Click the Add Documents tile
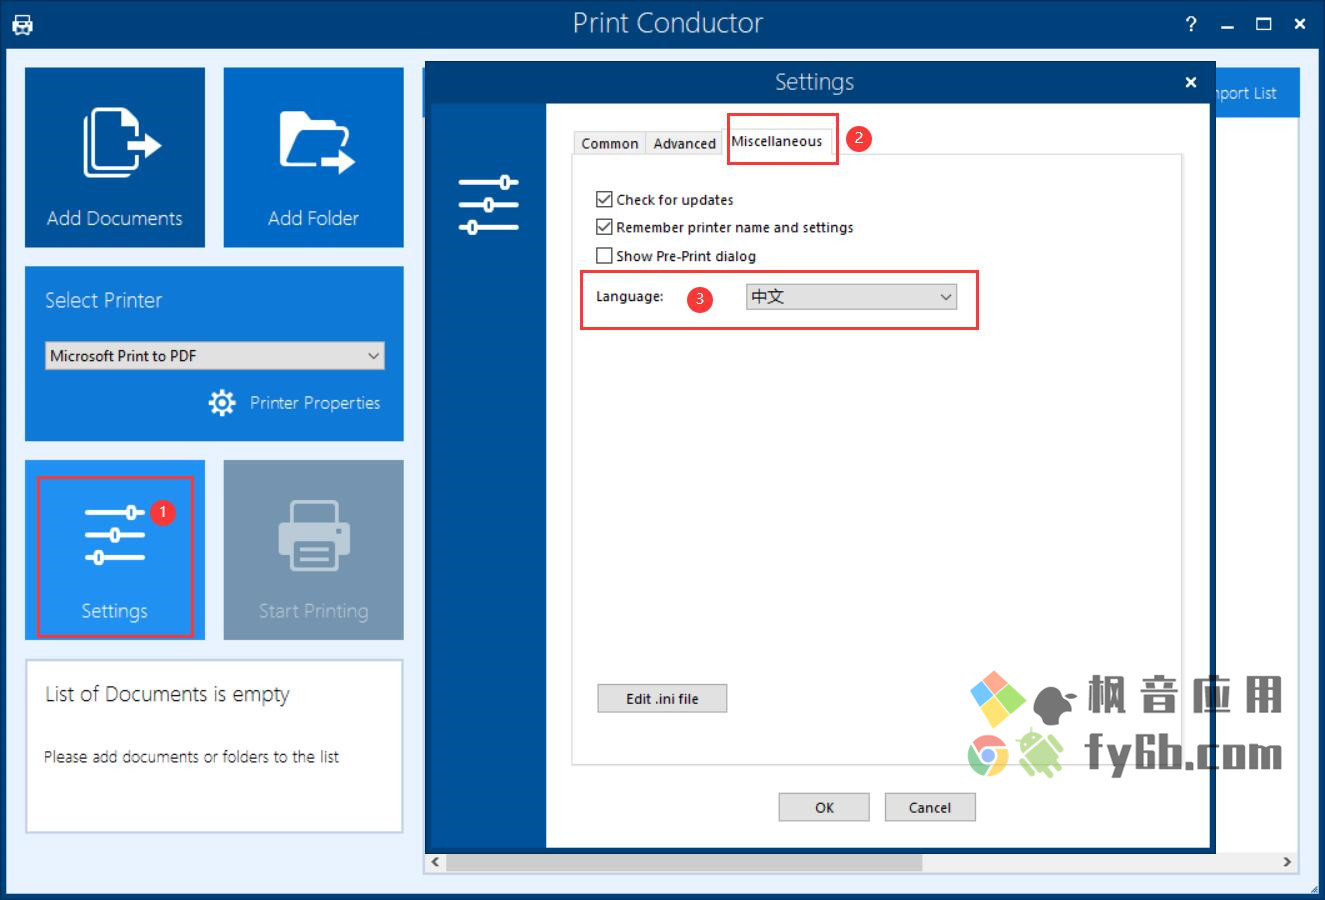Image resolution: width=1325 pixels, height=900 pixels. pos(115,157)
